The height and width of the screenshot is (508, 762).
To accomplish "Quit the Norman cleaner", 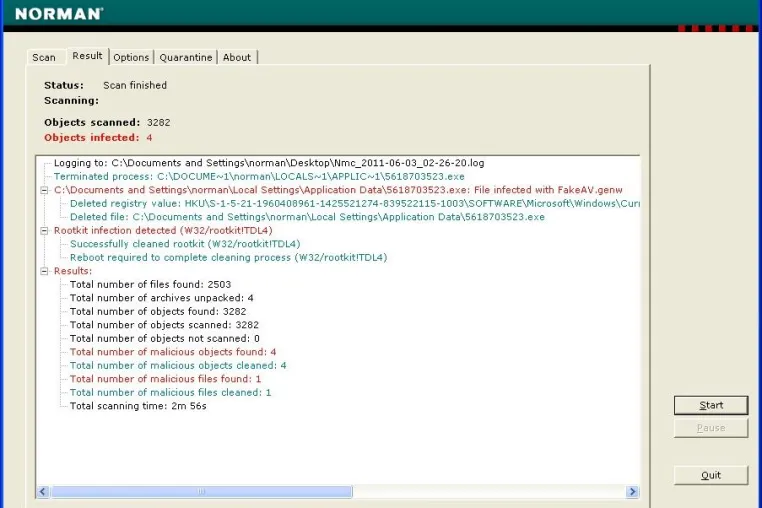I will pyautogui.click(x=710, y=475).
